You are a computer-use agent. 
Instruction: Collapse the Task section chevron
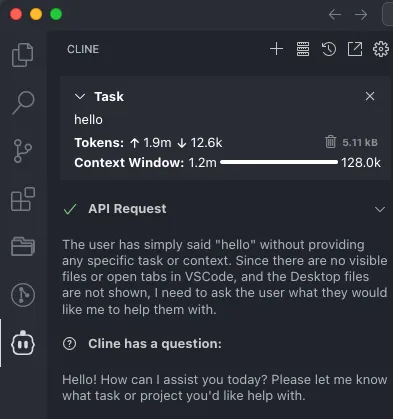point(80,97)
